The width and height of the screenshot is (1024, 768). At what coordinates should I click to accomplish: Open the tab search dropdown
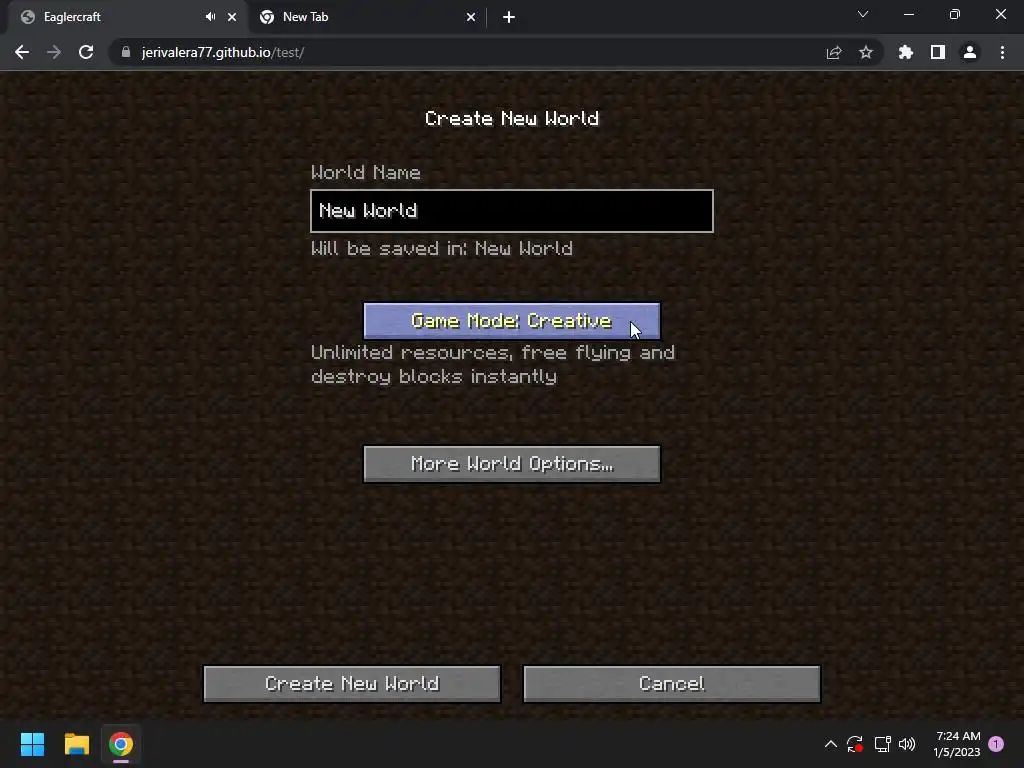[x=863, y=14]
